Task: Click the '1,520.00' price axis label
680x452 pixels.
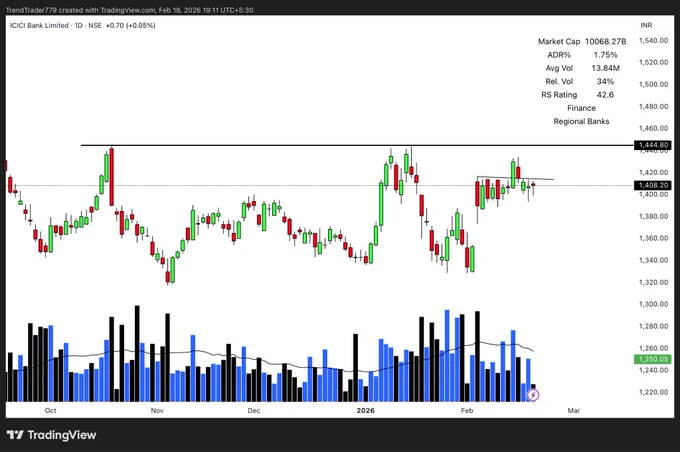Action: click(654, 62)
